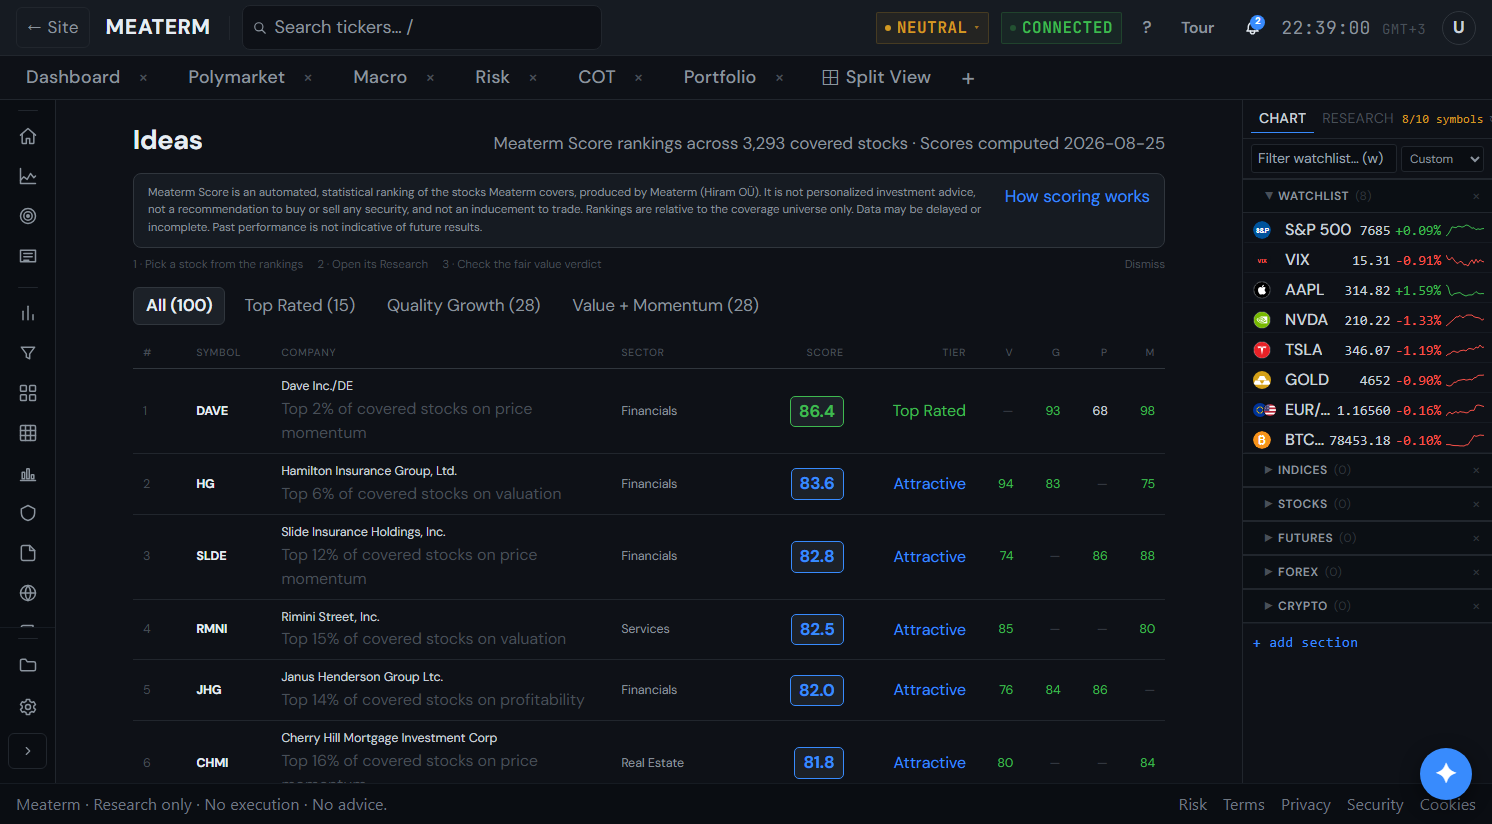Click the table grid icon in sidebar

[28, 433]
